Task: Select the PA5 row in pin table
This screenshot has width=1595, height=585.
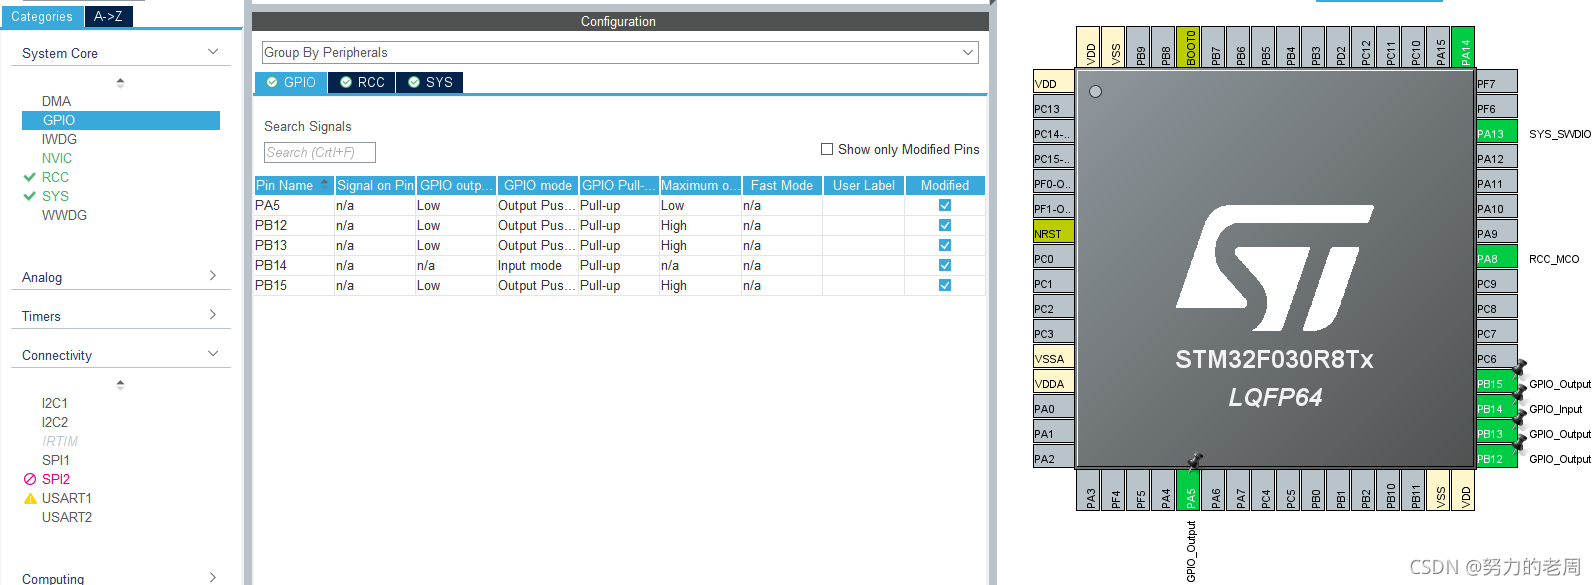Action: pyautogui.click(x=620, y=205)
